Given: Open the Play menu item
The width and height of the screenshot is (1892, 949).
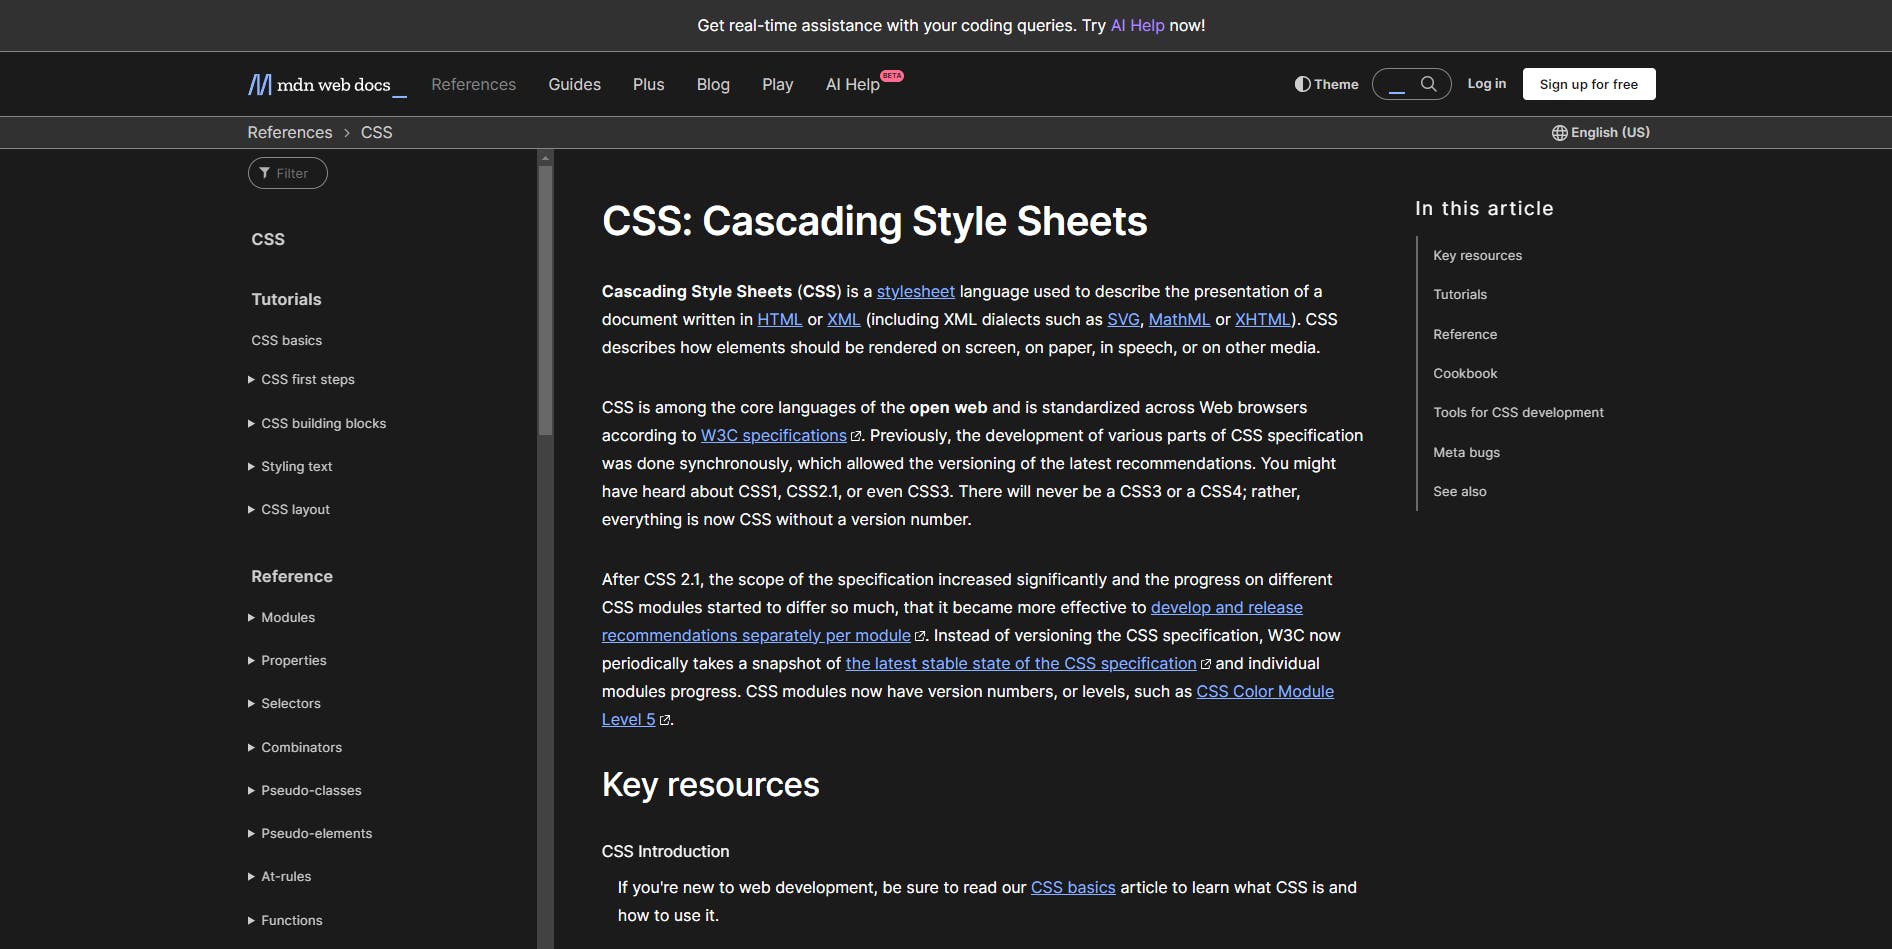Looking at the screenshot, I should pos(778,85).
